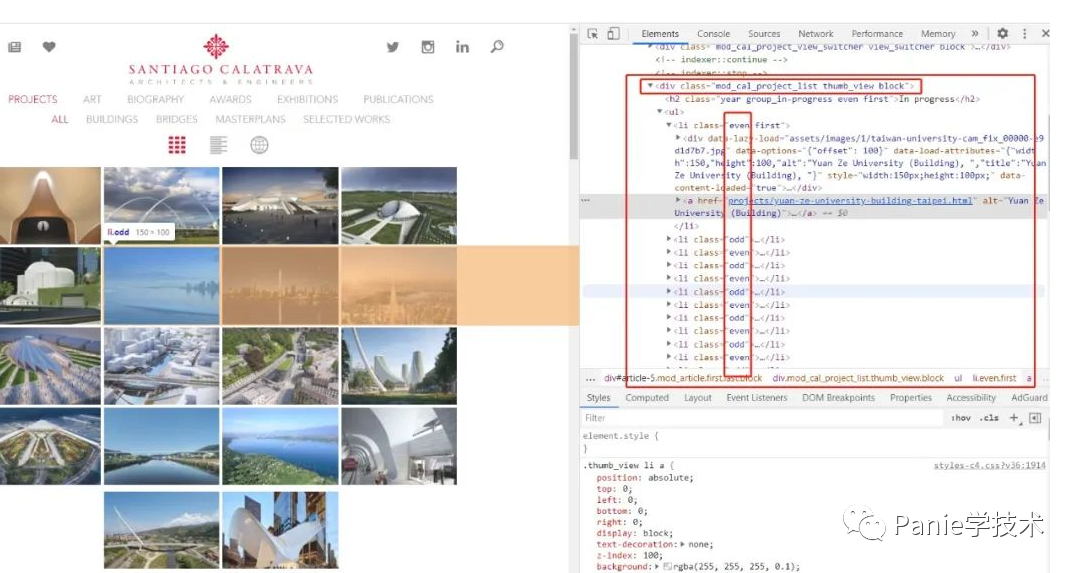Expand the text-decoration none property arrow
1080x573 pixels.
point(682,544)
